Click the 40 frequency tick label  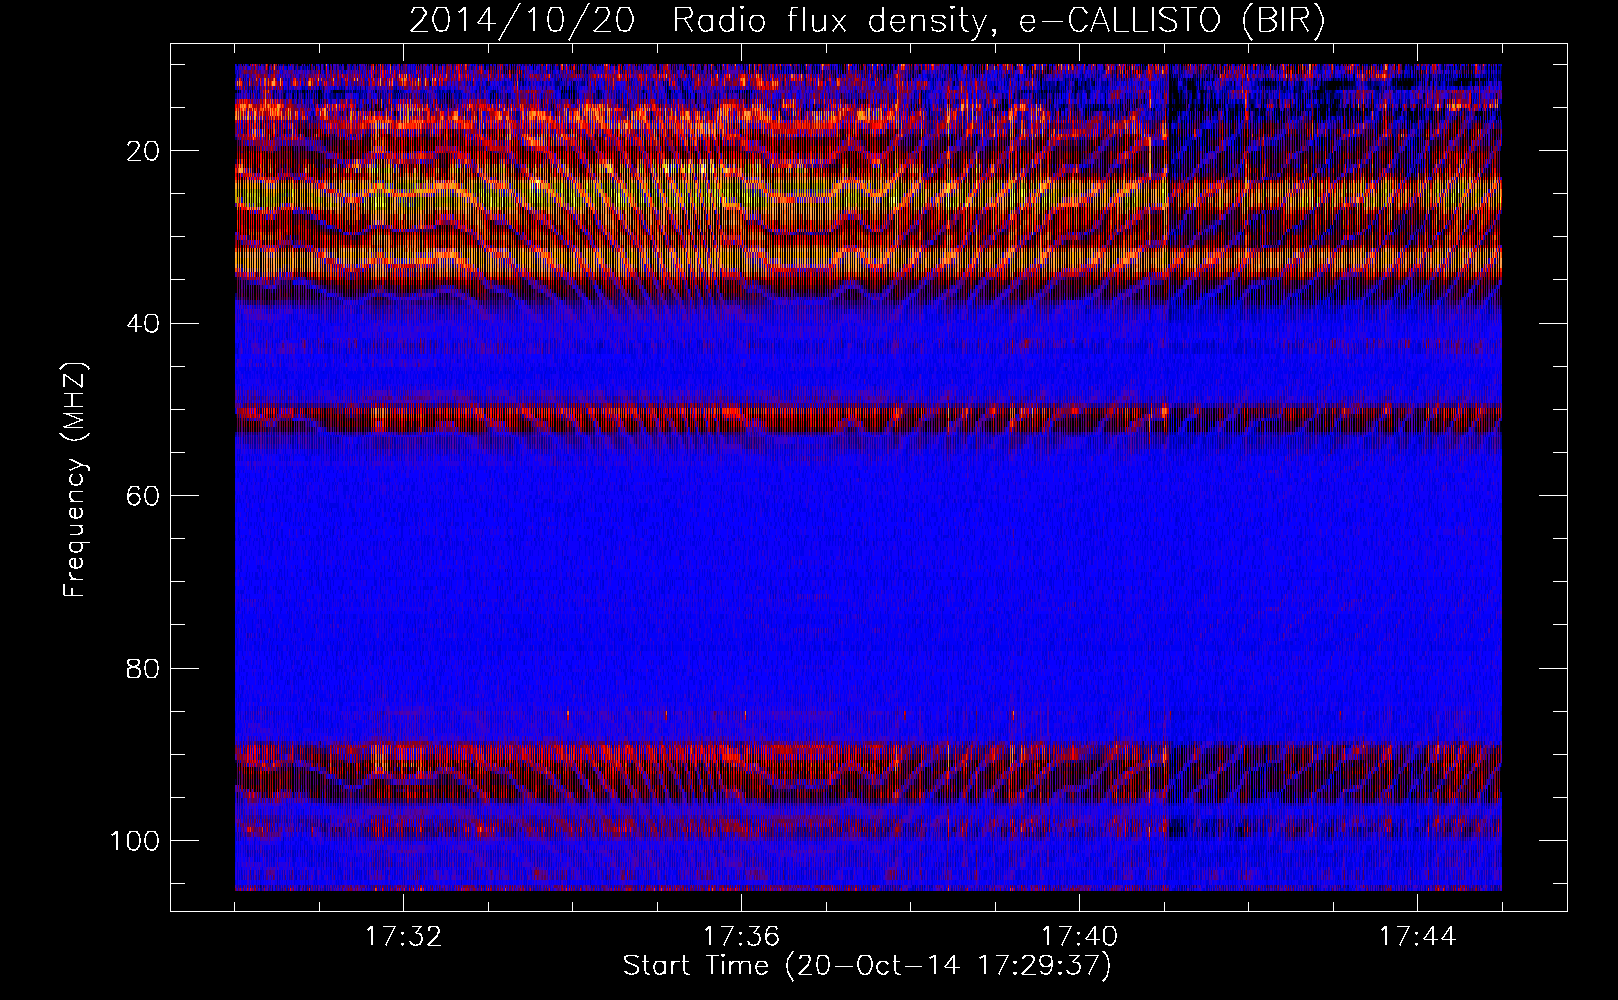(x=144, y=324)
